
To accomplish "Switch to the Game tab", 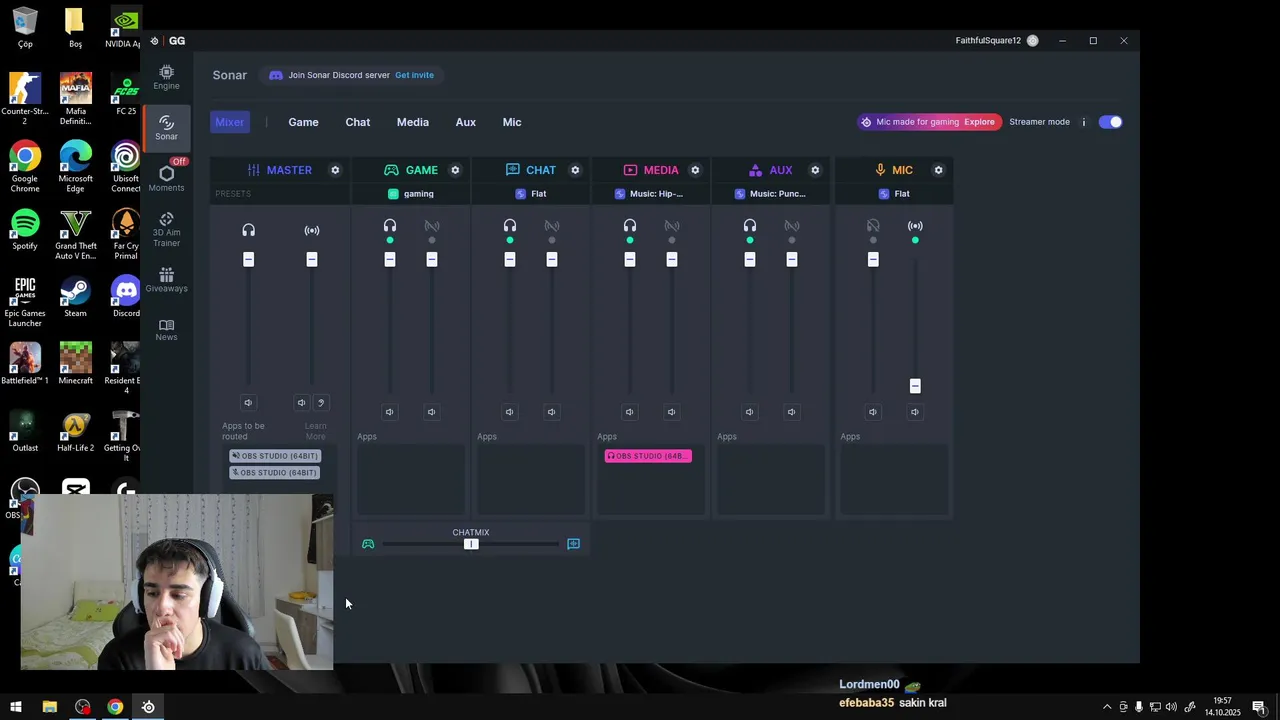I will click(303, 122).
